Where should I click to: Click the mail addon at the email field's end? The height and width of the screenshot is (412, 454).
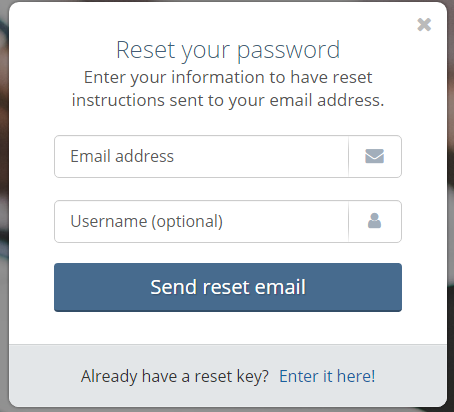375,156
